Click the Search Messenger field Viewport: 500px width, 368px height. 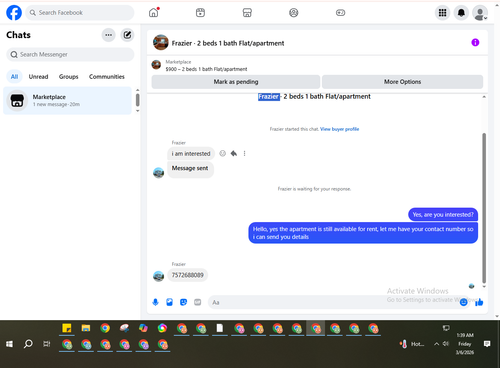click(x=70, y=54)
